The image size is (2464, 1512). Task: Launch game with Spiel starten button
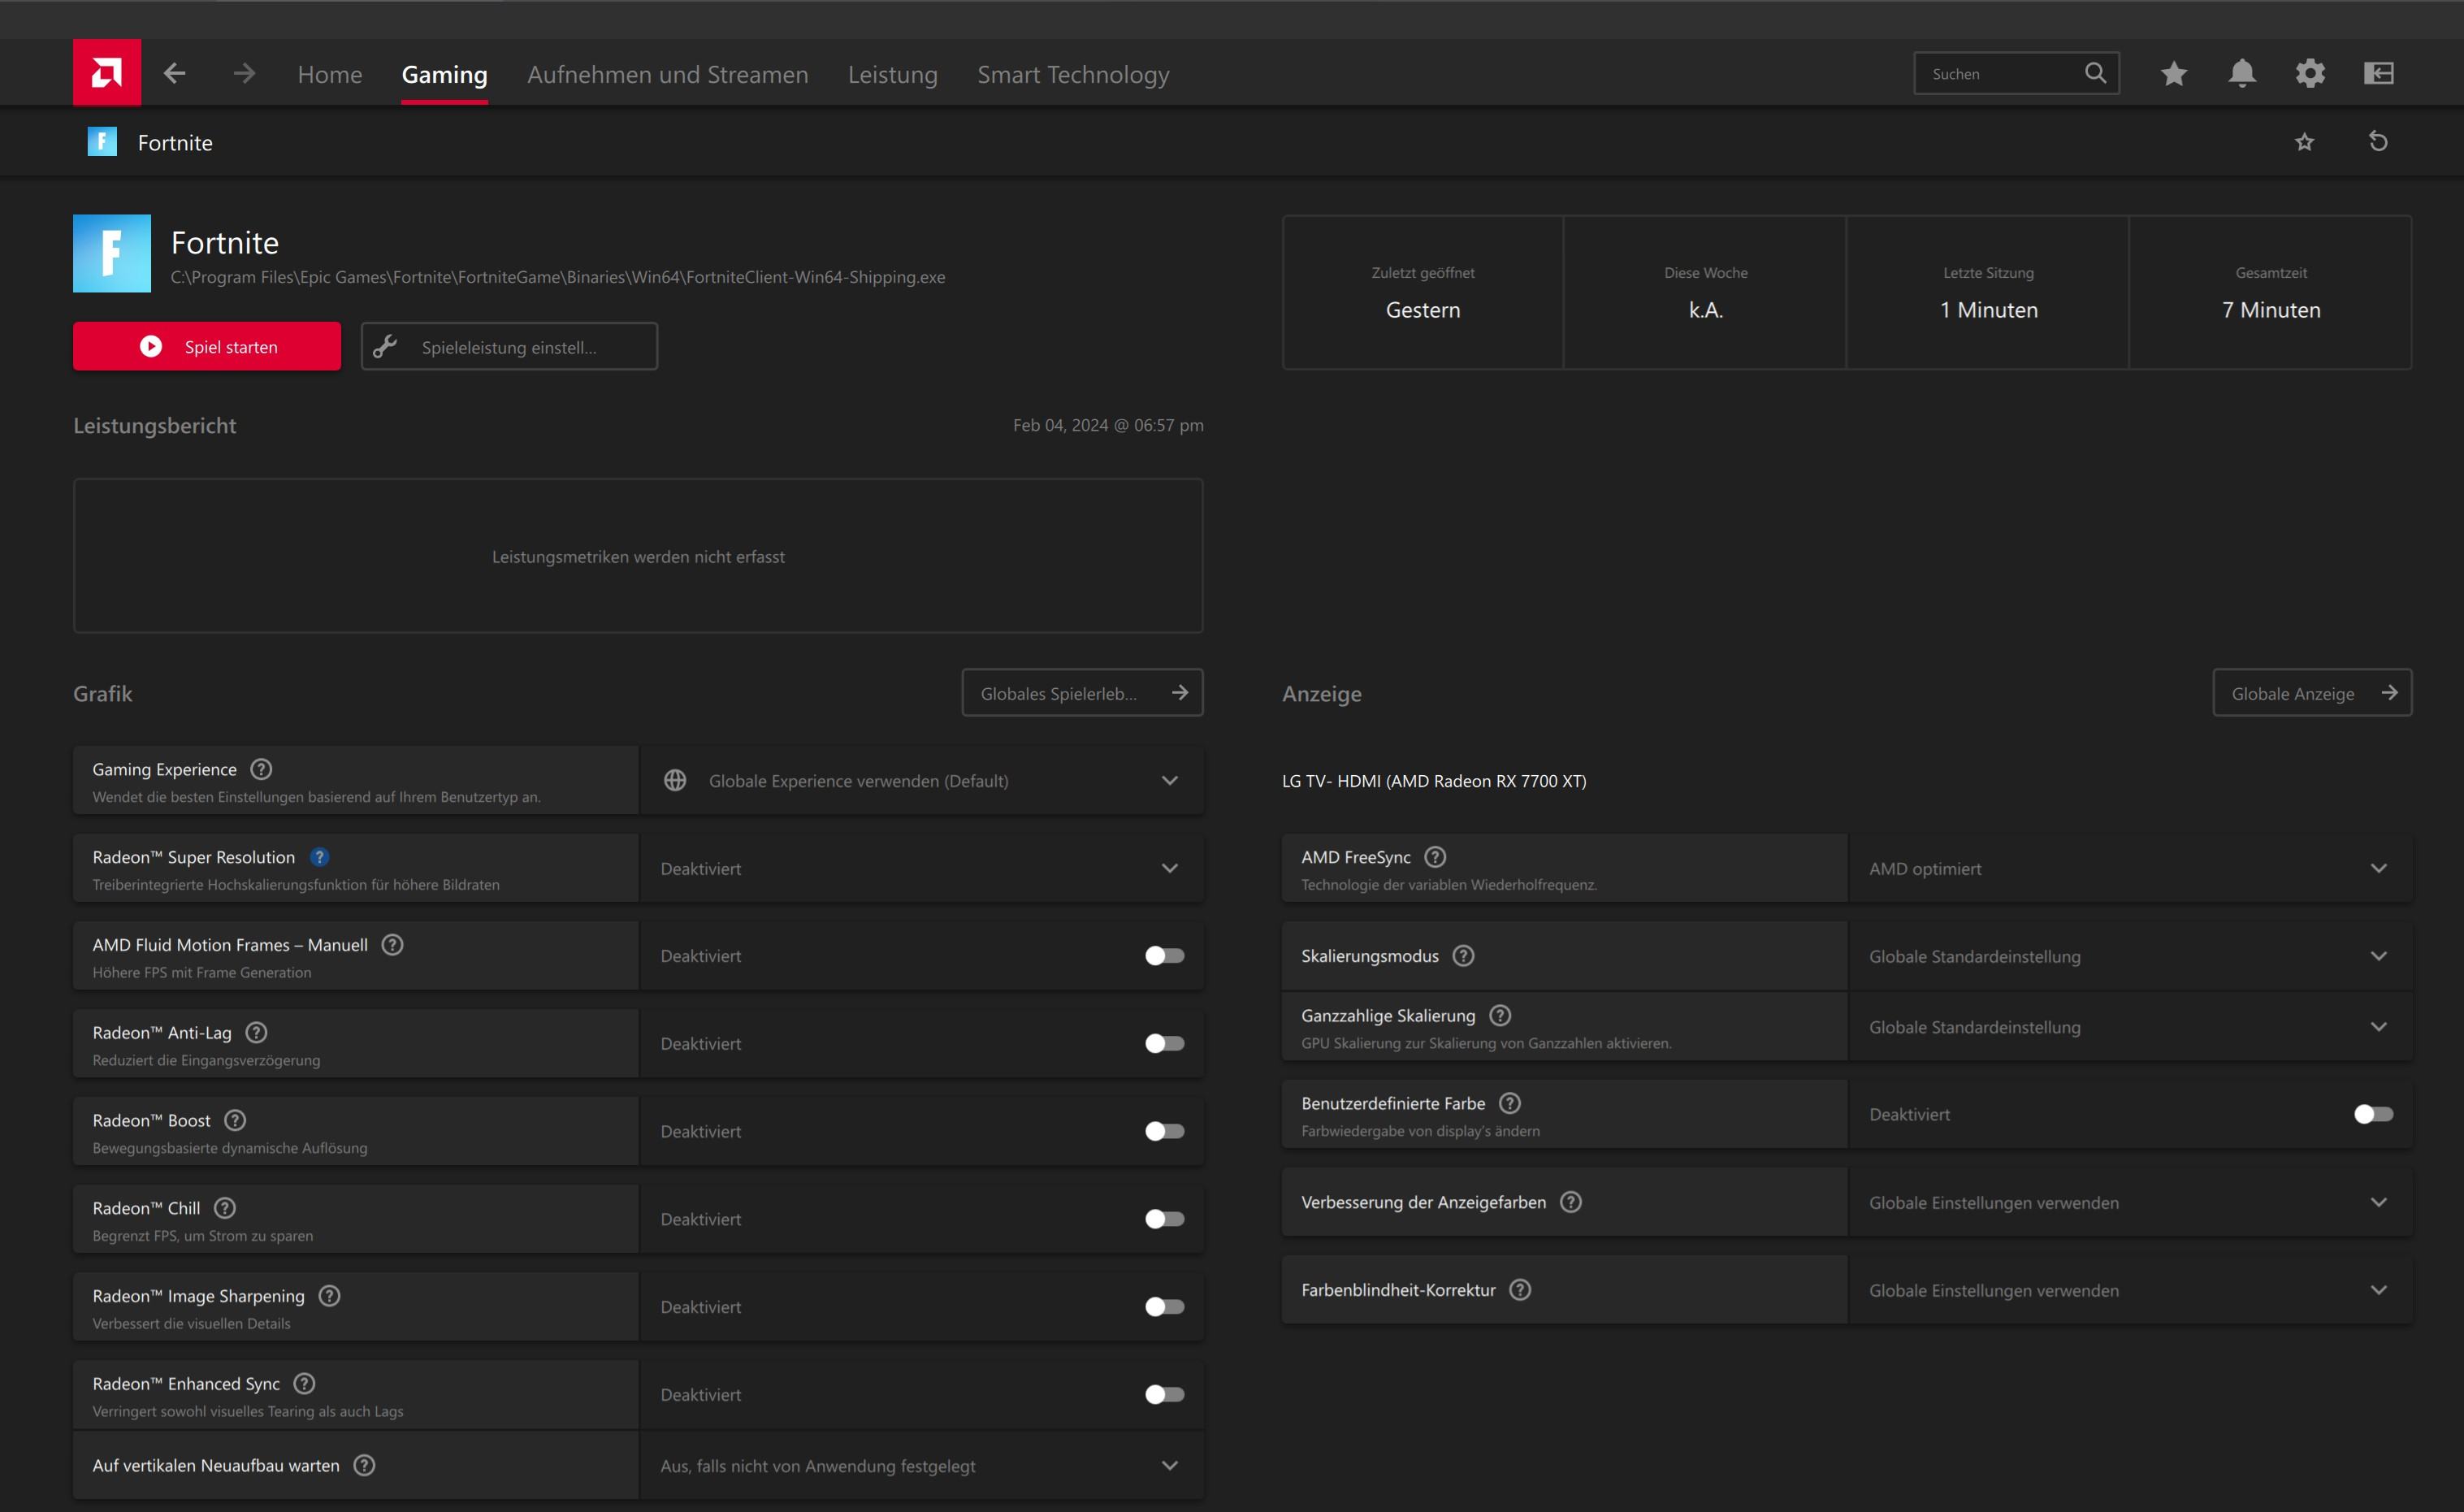pos(207,346)
